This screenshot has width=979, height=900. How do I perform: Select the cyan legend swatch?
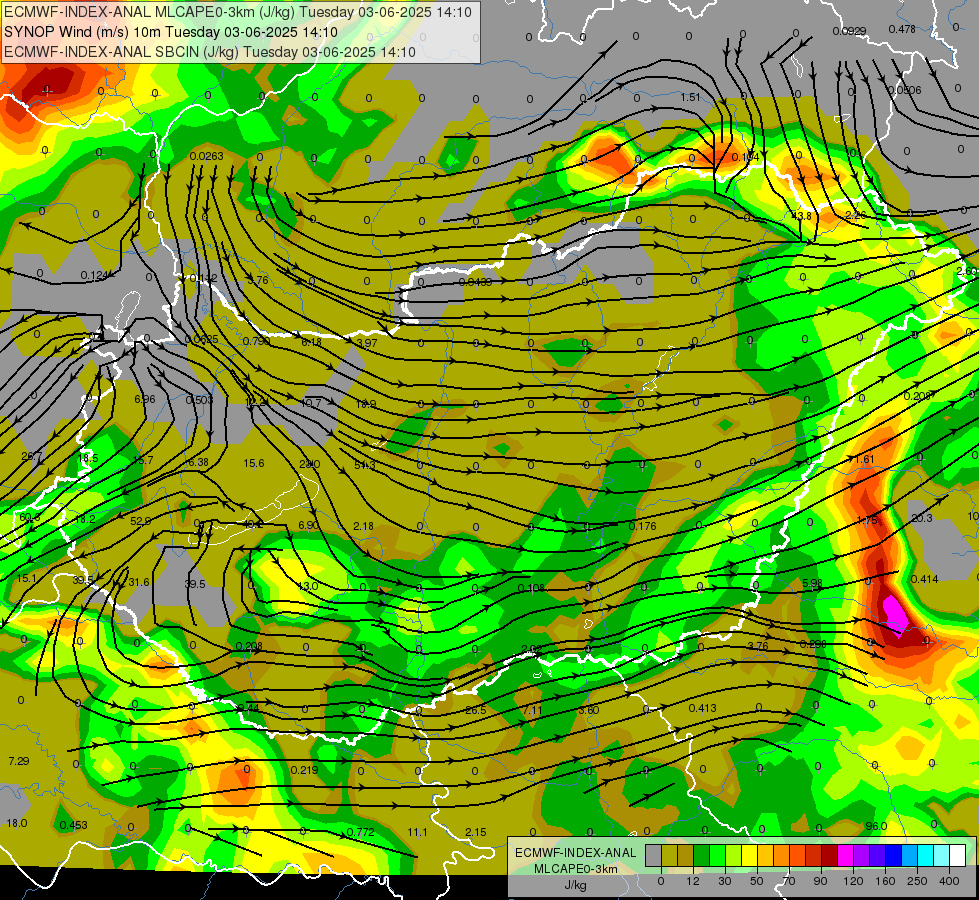point(925,856)
